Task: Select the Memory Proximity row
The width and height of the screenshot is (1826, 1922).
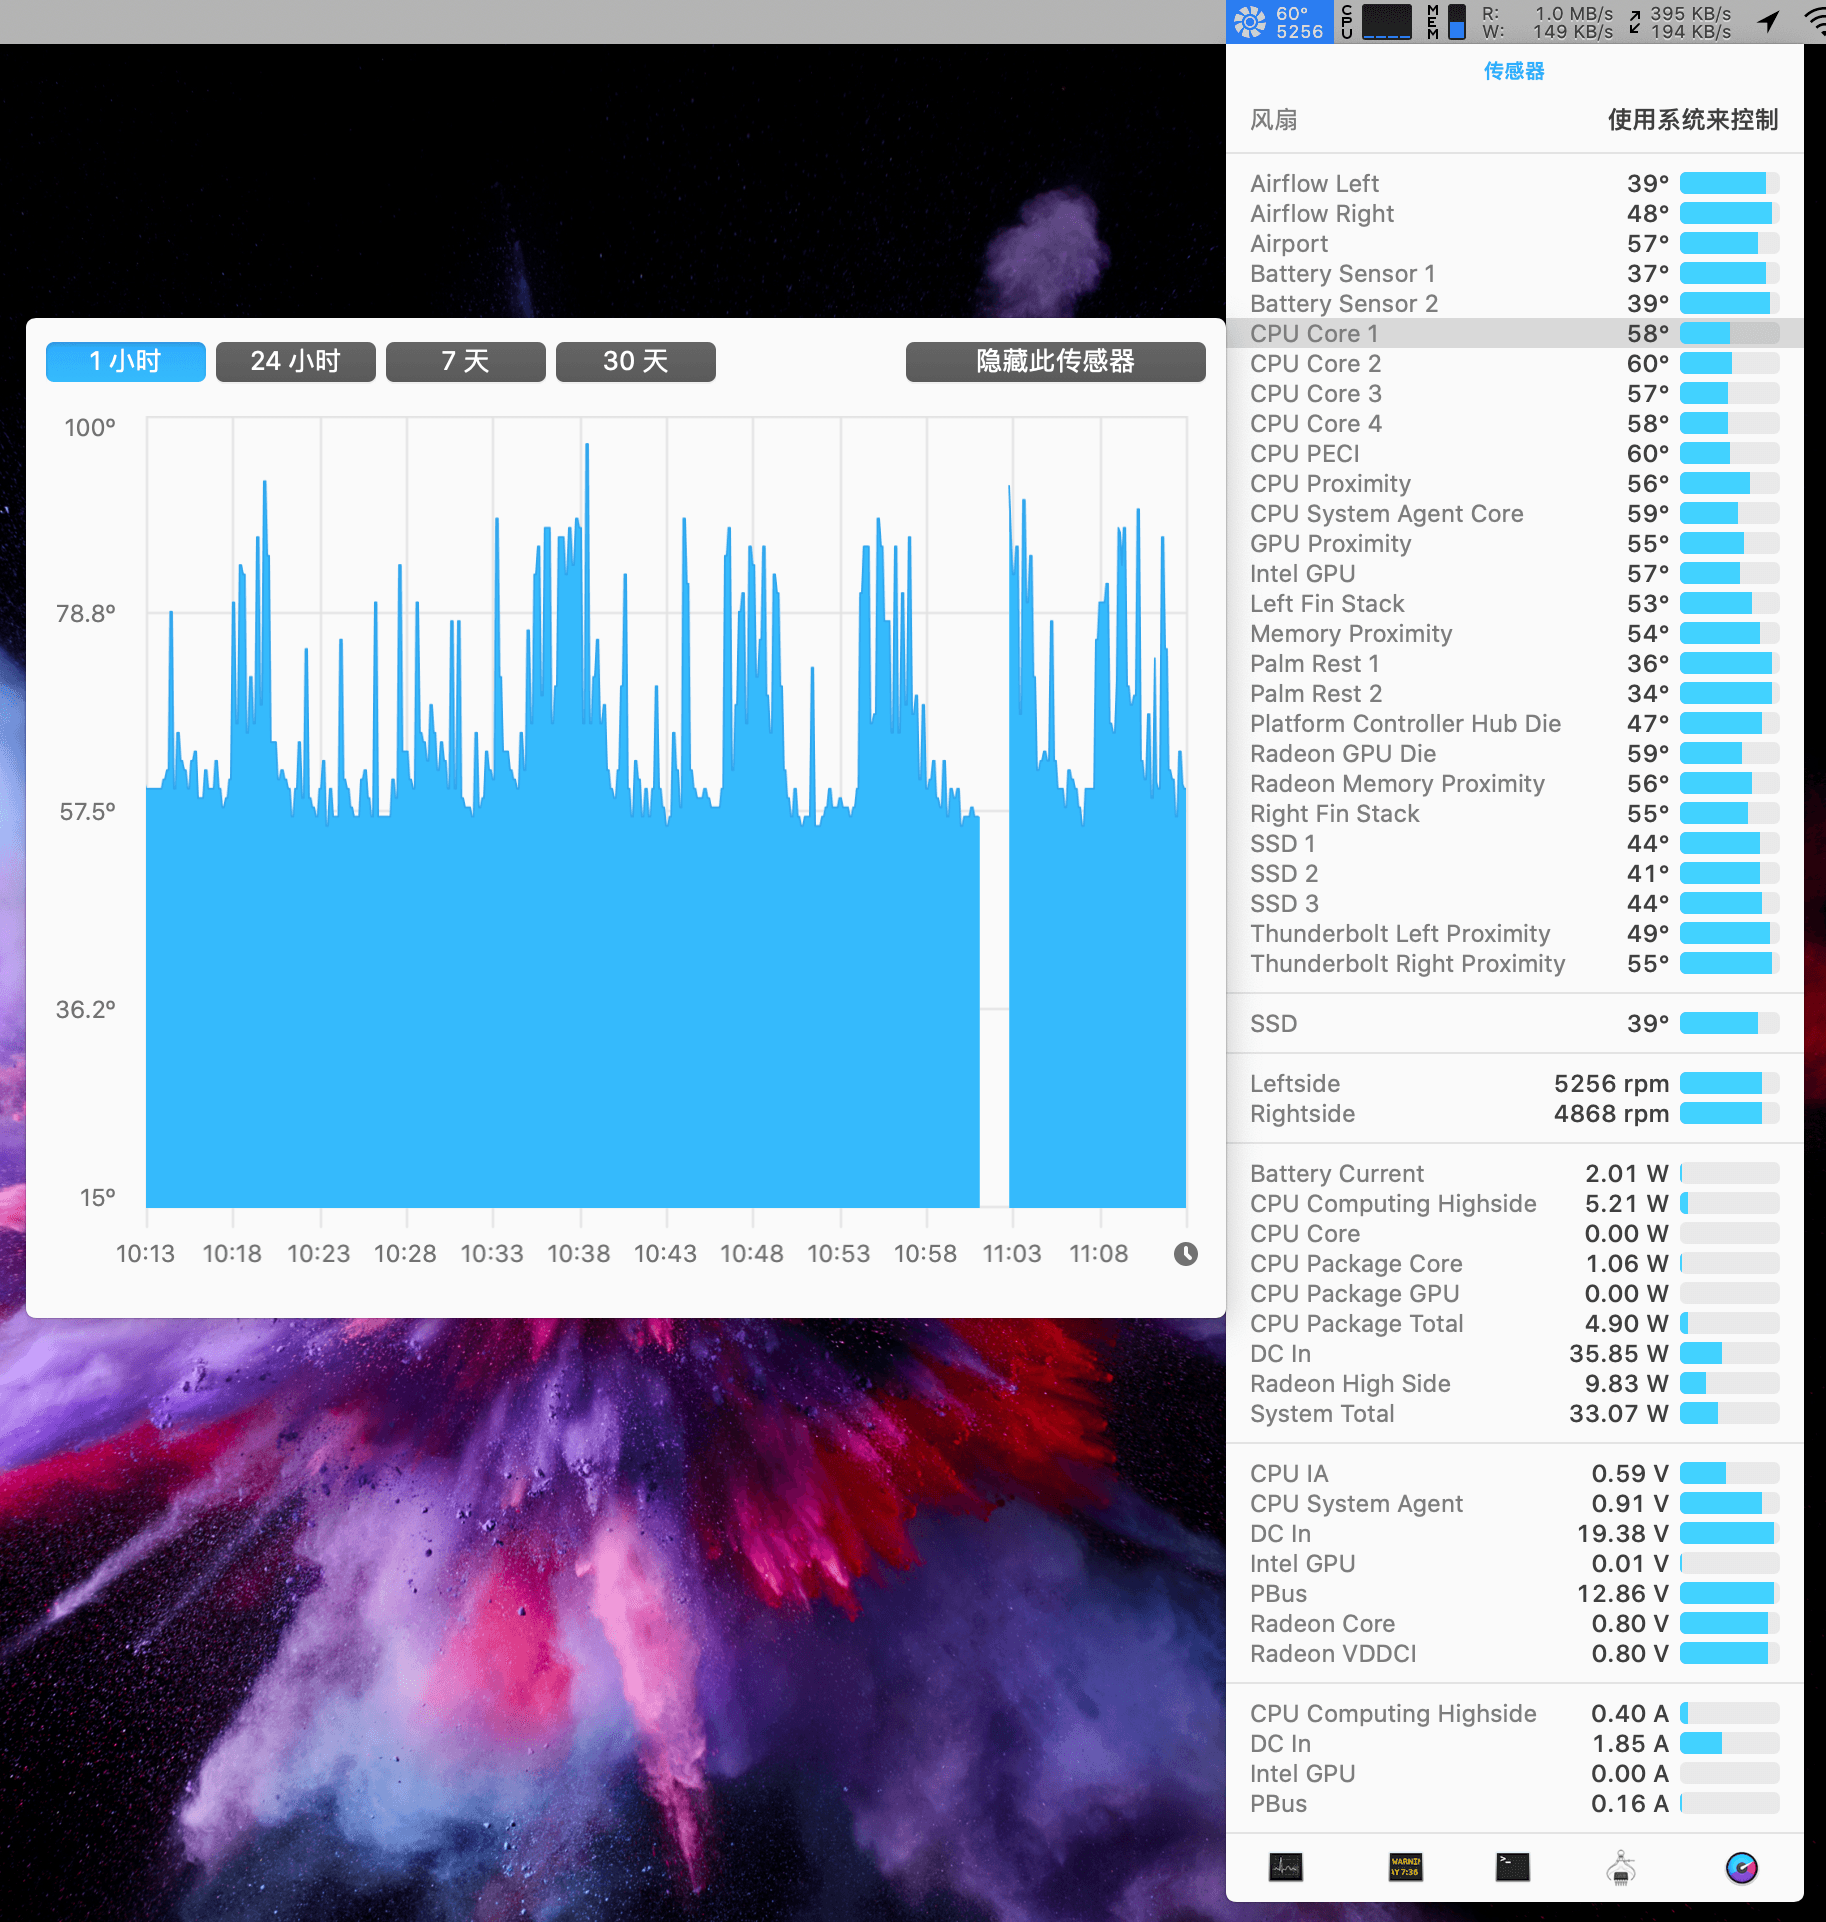Action: pos(1515,633)
